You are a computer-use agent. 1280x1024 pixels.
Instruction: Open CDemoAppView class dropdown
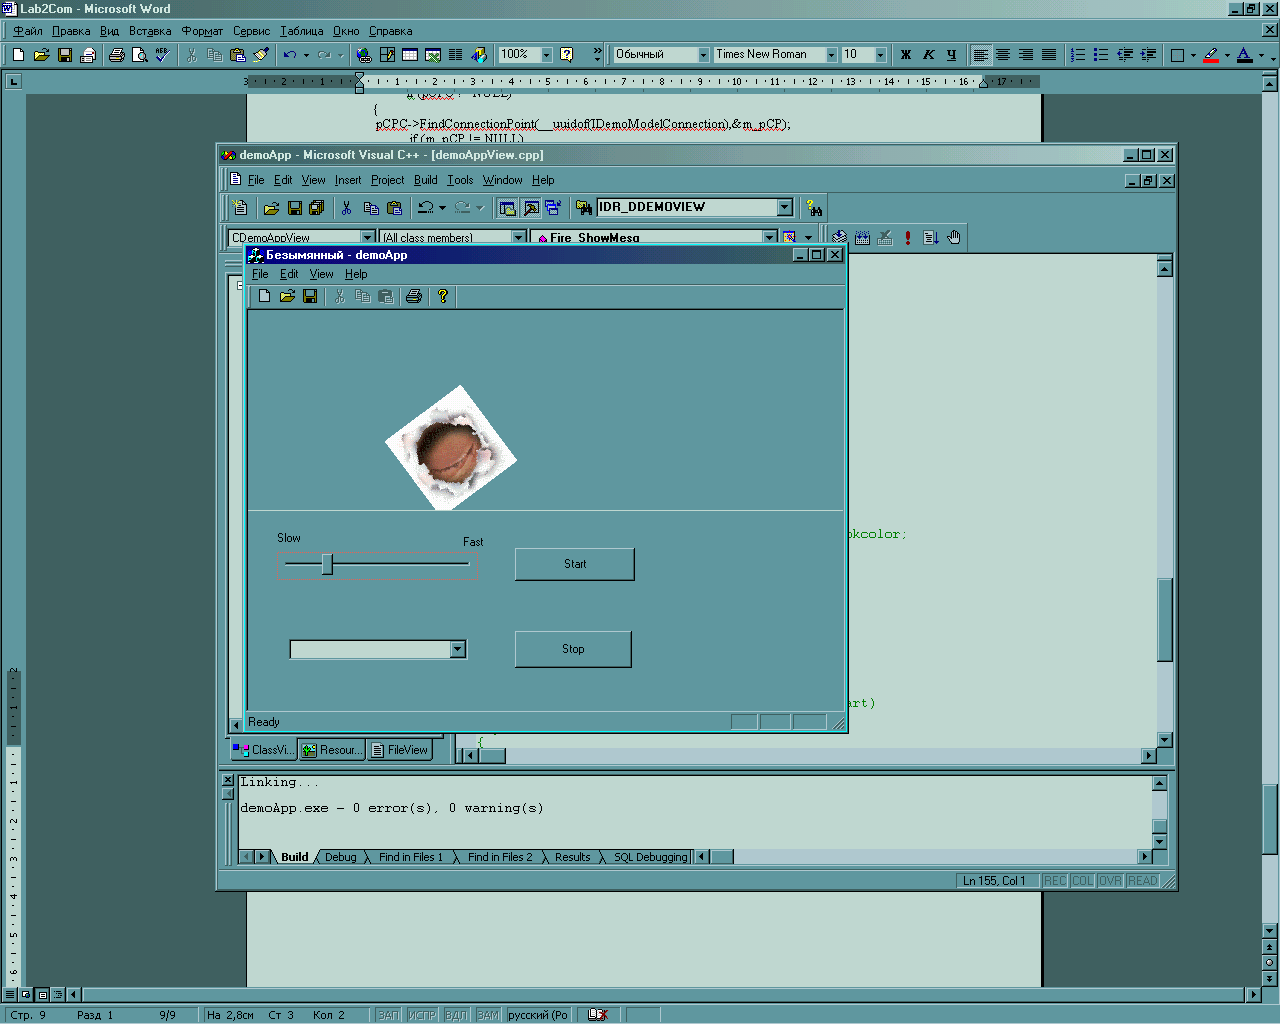[367, 238]
